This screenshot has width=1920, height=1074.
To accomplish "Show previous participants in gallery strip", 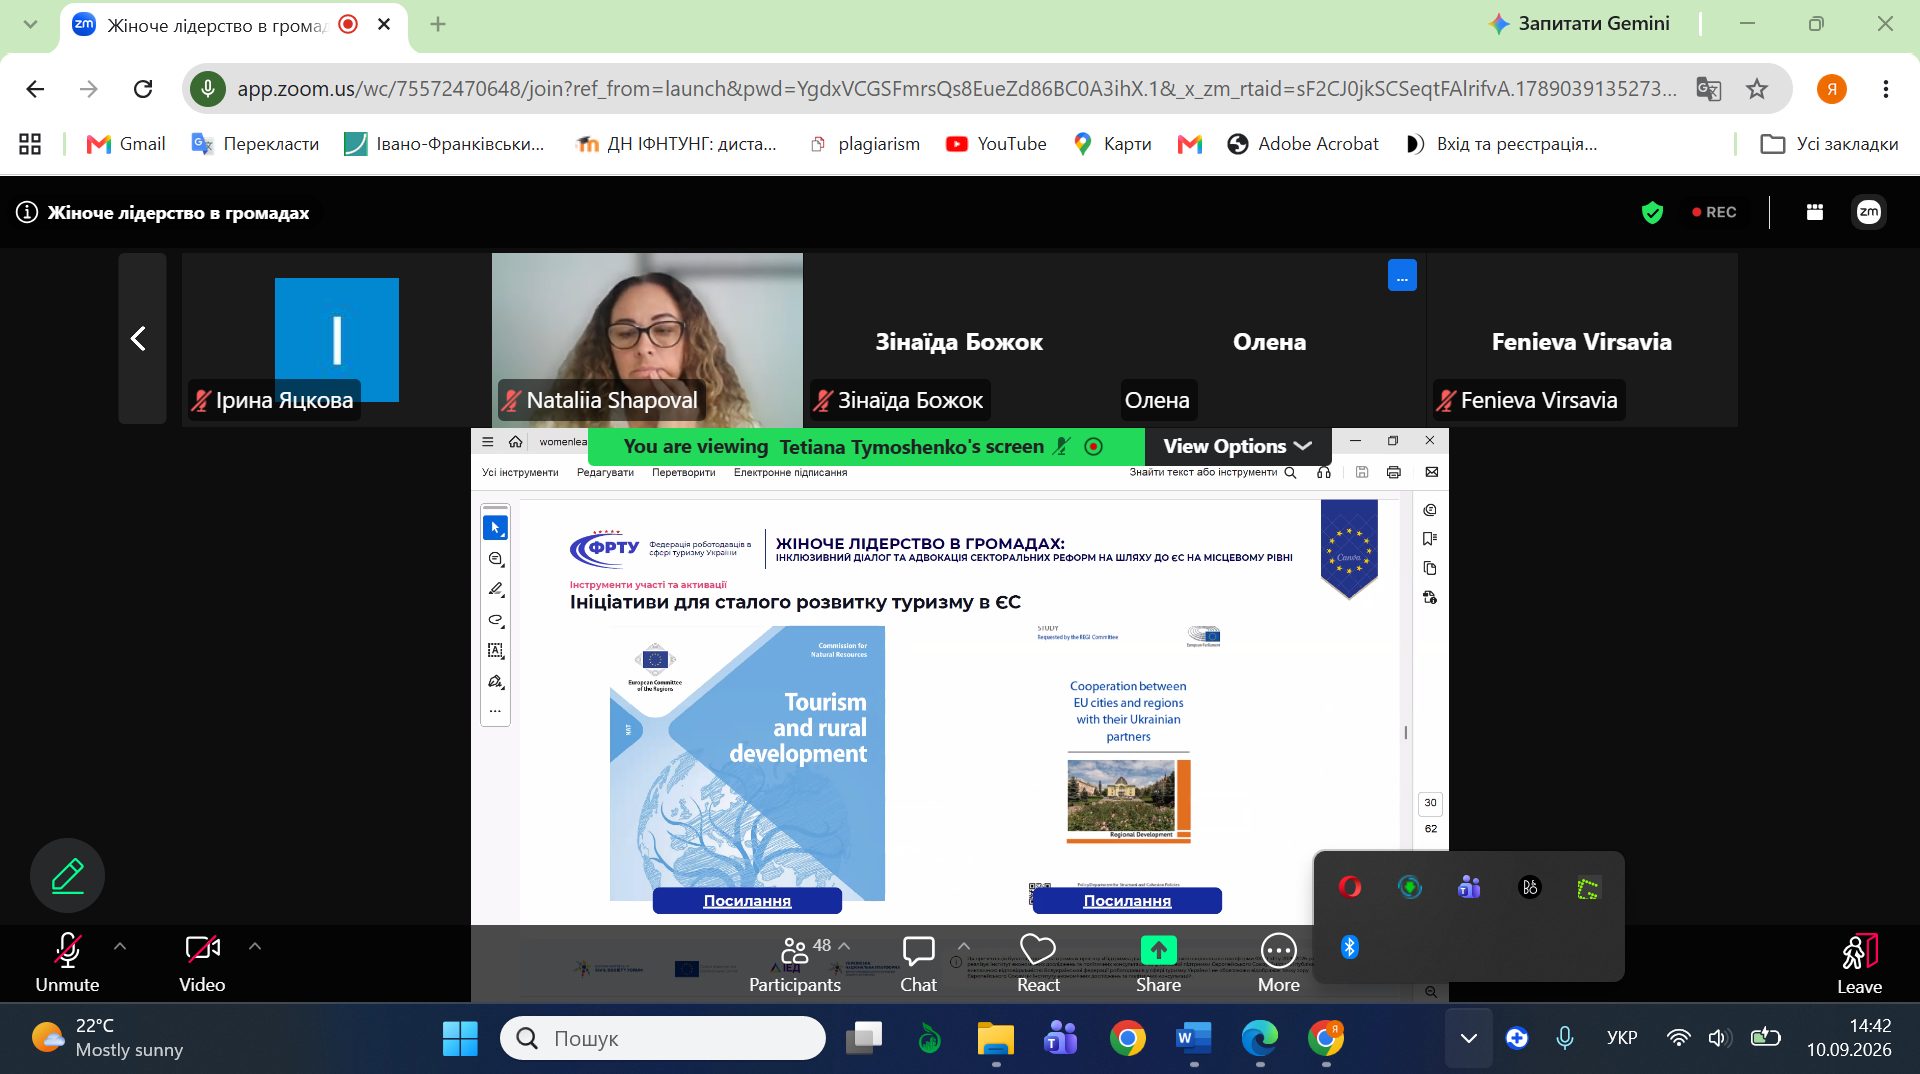I will (140, 339).
